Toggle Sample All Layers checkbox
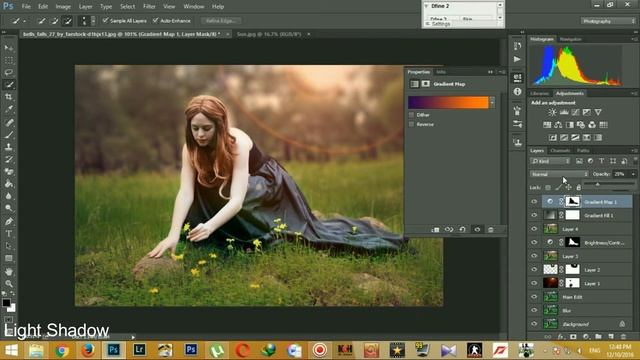 (106, 20)
